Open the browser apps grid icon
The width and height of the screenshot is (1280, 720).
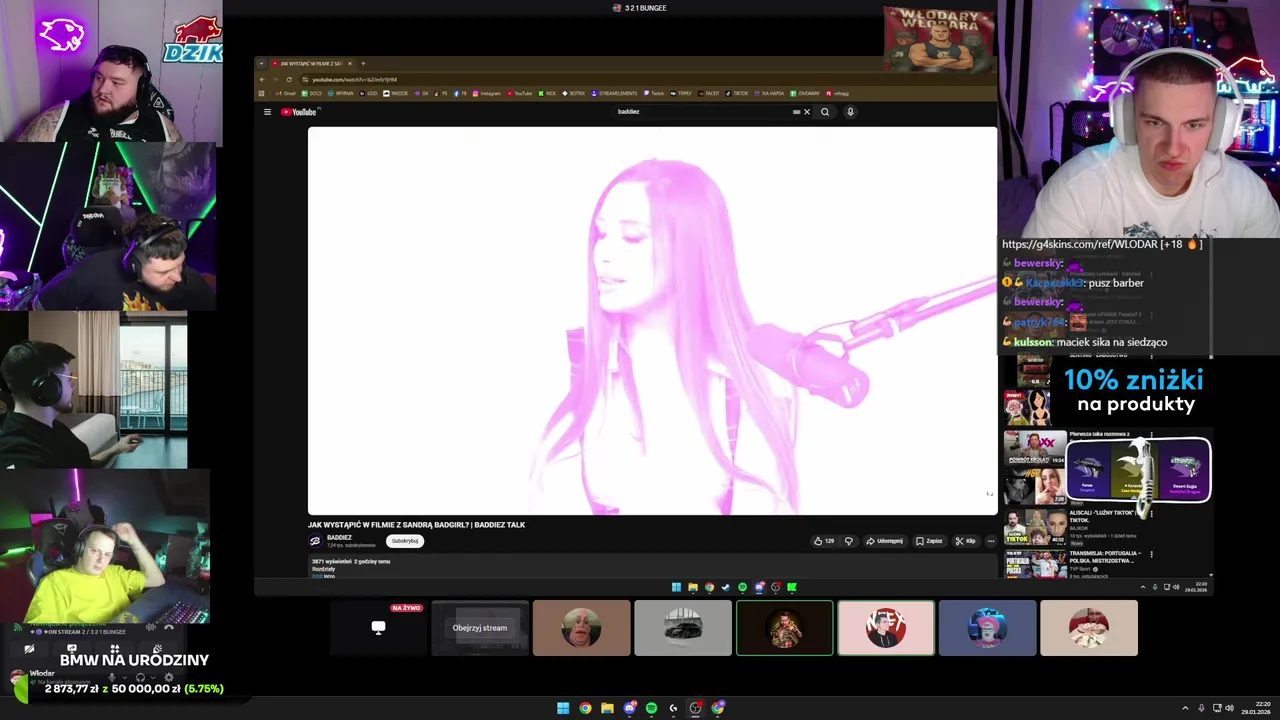pyautogui.click(x=261, y=93)
